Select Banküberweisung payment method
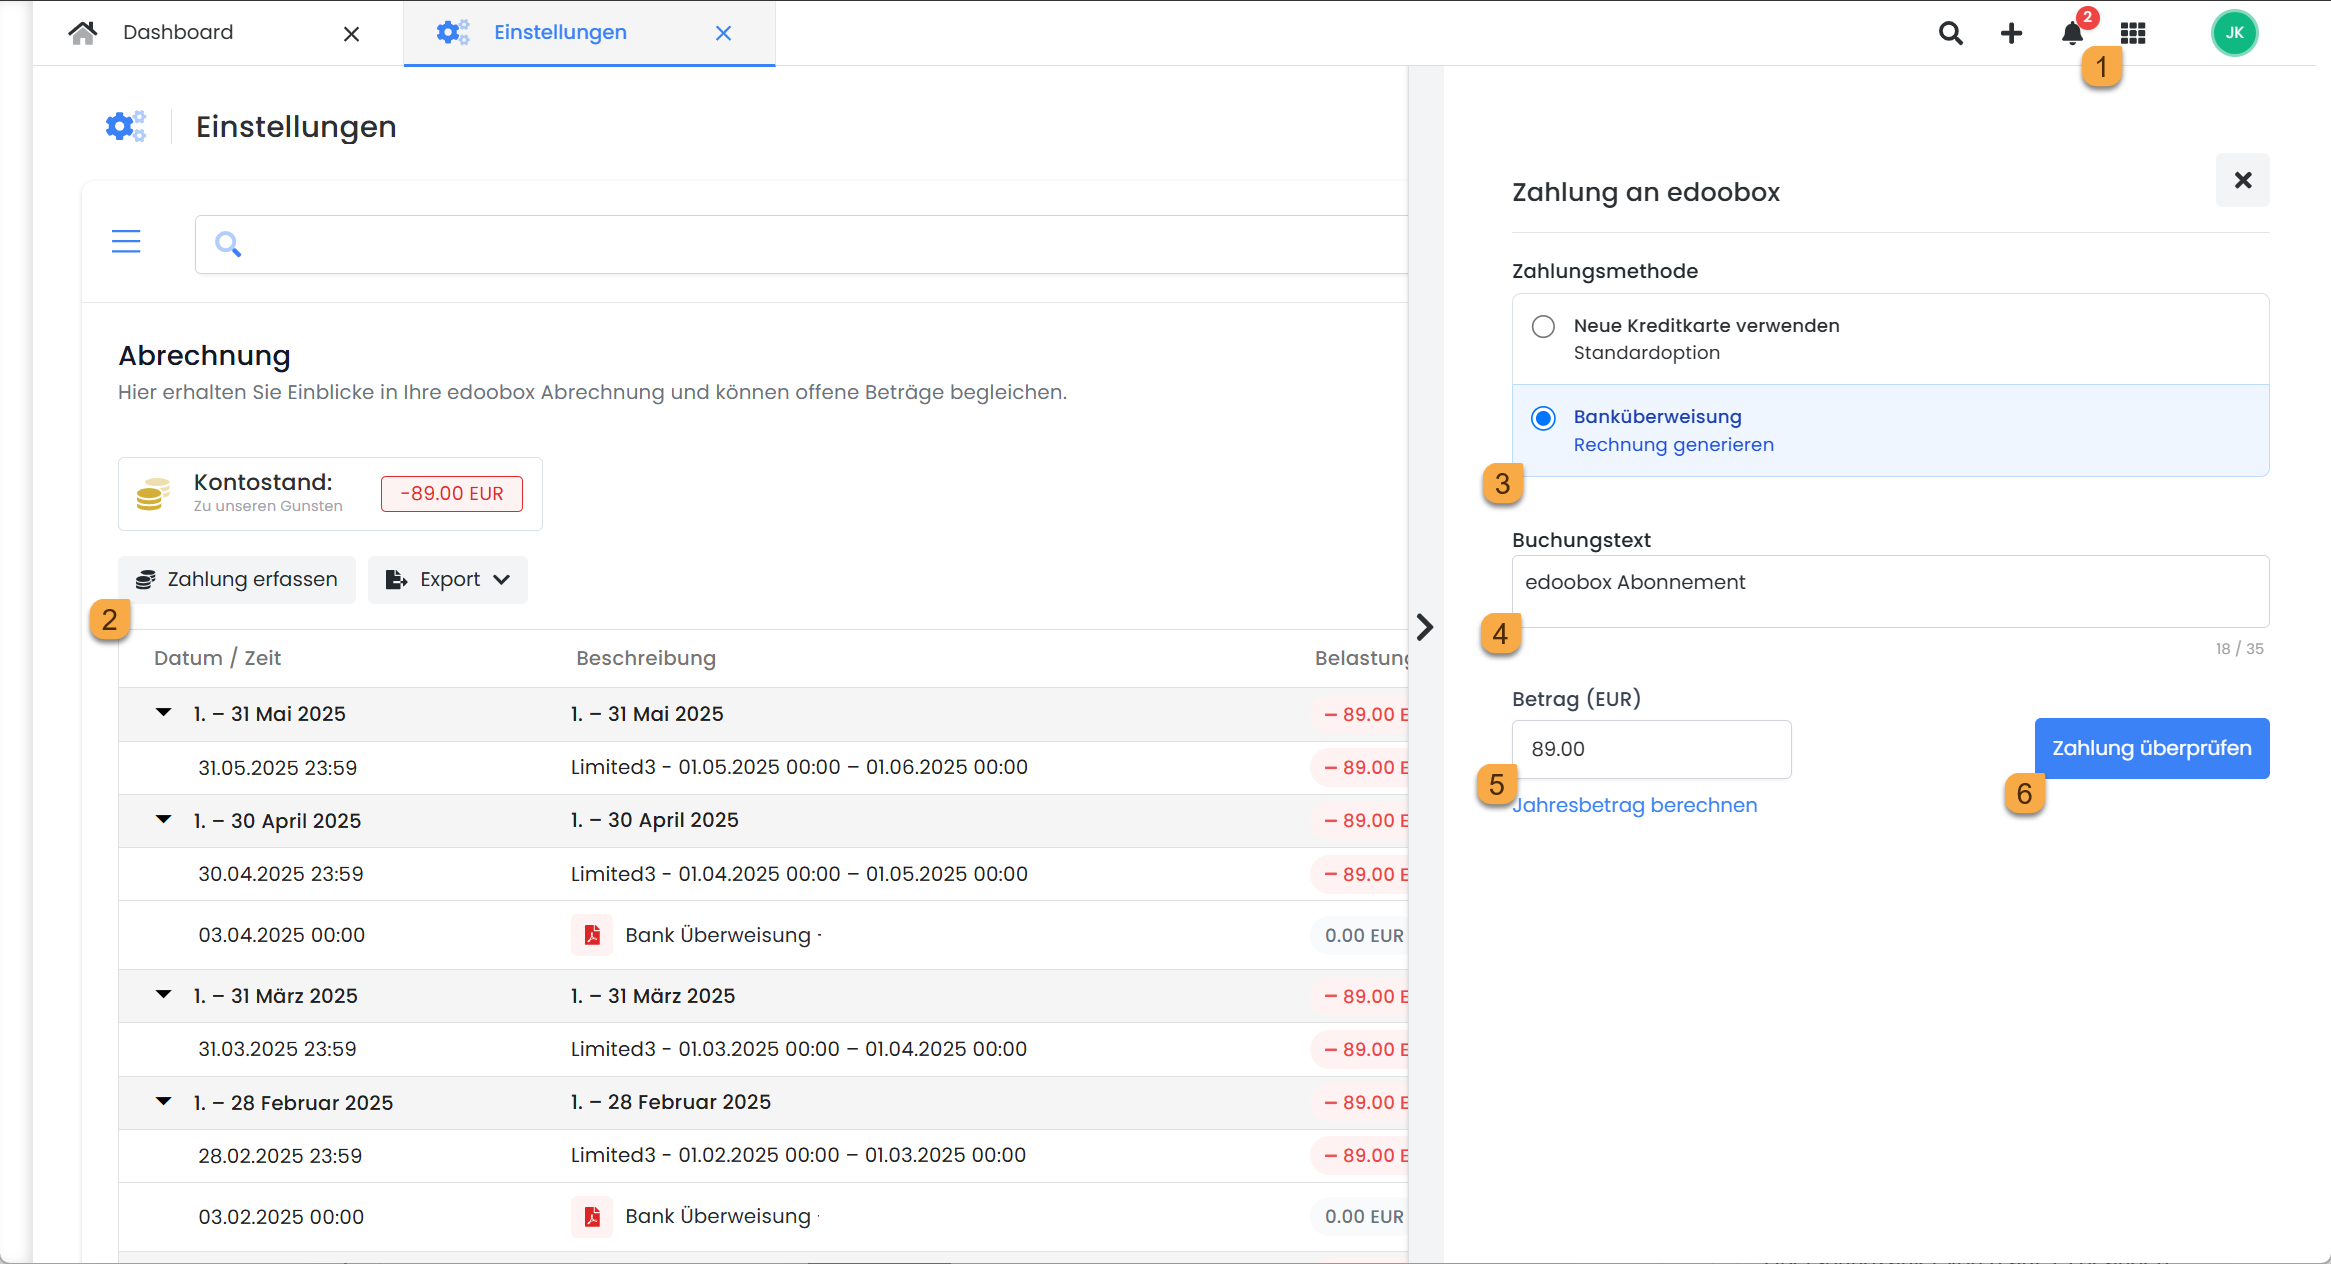This screenshot has width=2331, height=1264. click(x=1543, y=418)
